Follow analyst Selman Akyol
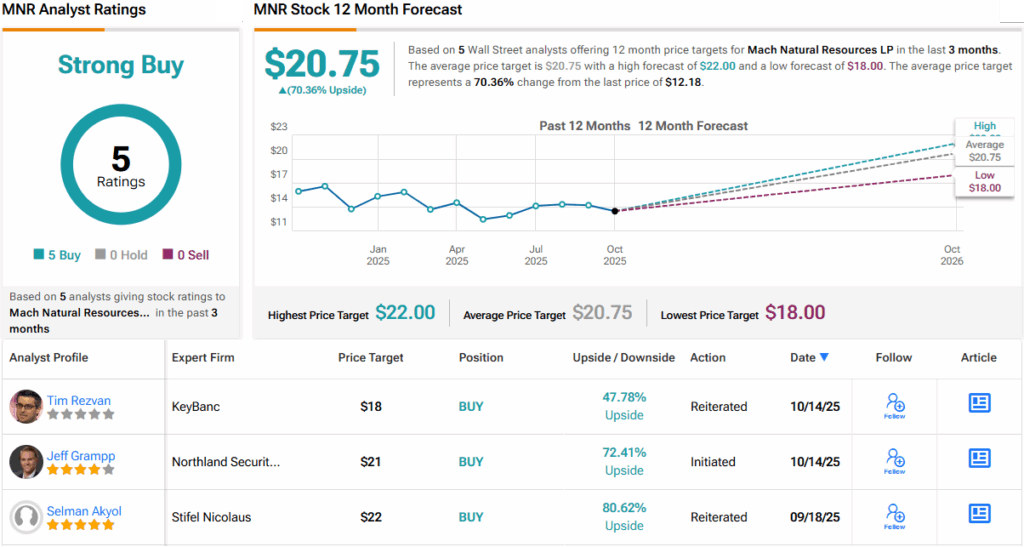Screen dimensions: 1024x547 (894, 515)
